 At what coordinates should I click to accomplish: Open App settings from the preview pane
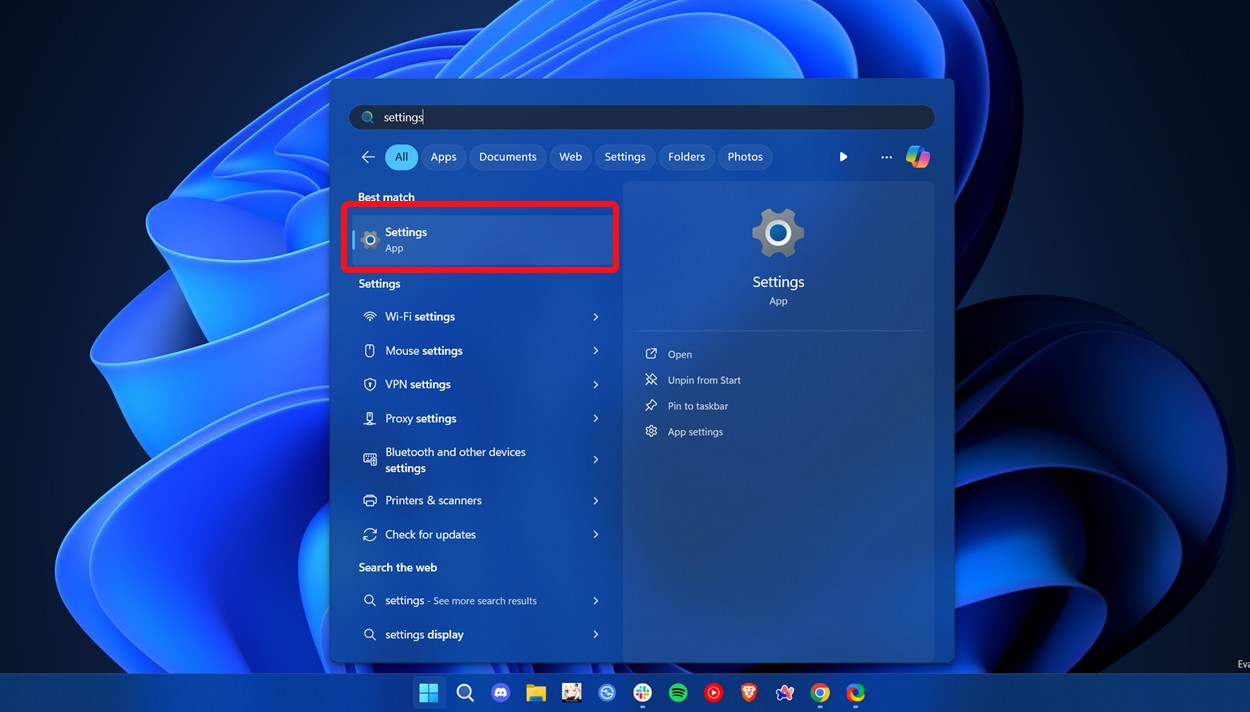(695, 433)
